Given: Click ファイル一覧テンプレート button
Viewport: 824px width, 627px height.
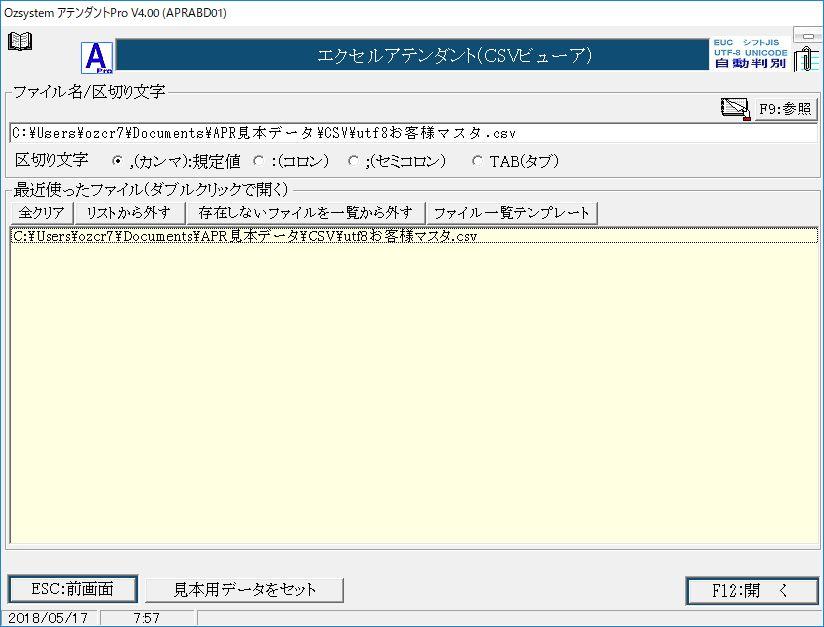Looking at the screenshot, I should click(x=512, y=213).
